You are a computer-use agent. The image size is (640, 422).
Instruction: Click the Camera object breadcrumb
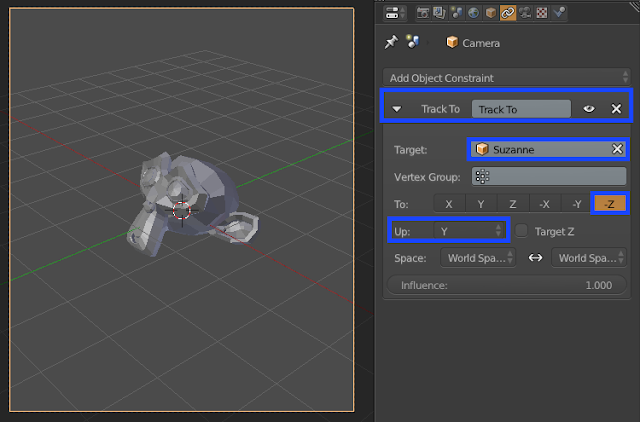(473, 43)
